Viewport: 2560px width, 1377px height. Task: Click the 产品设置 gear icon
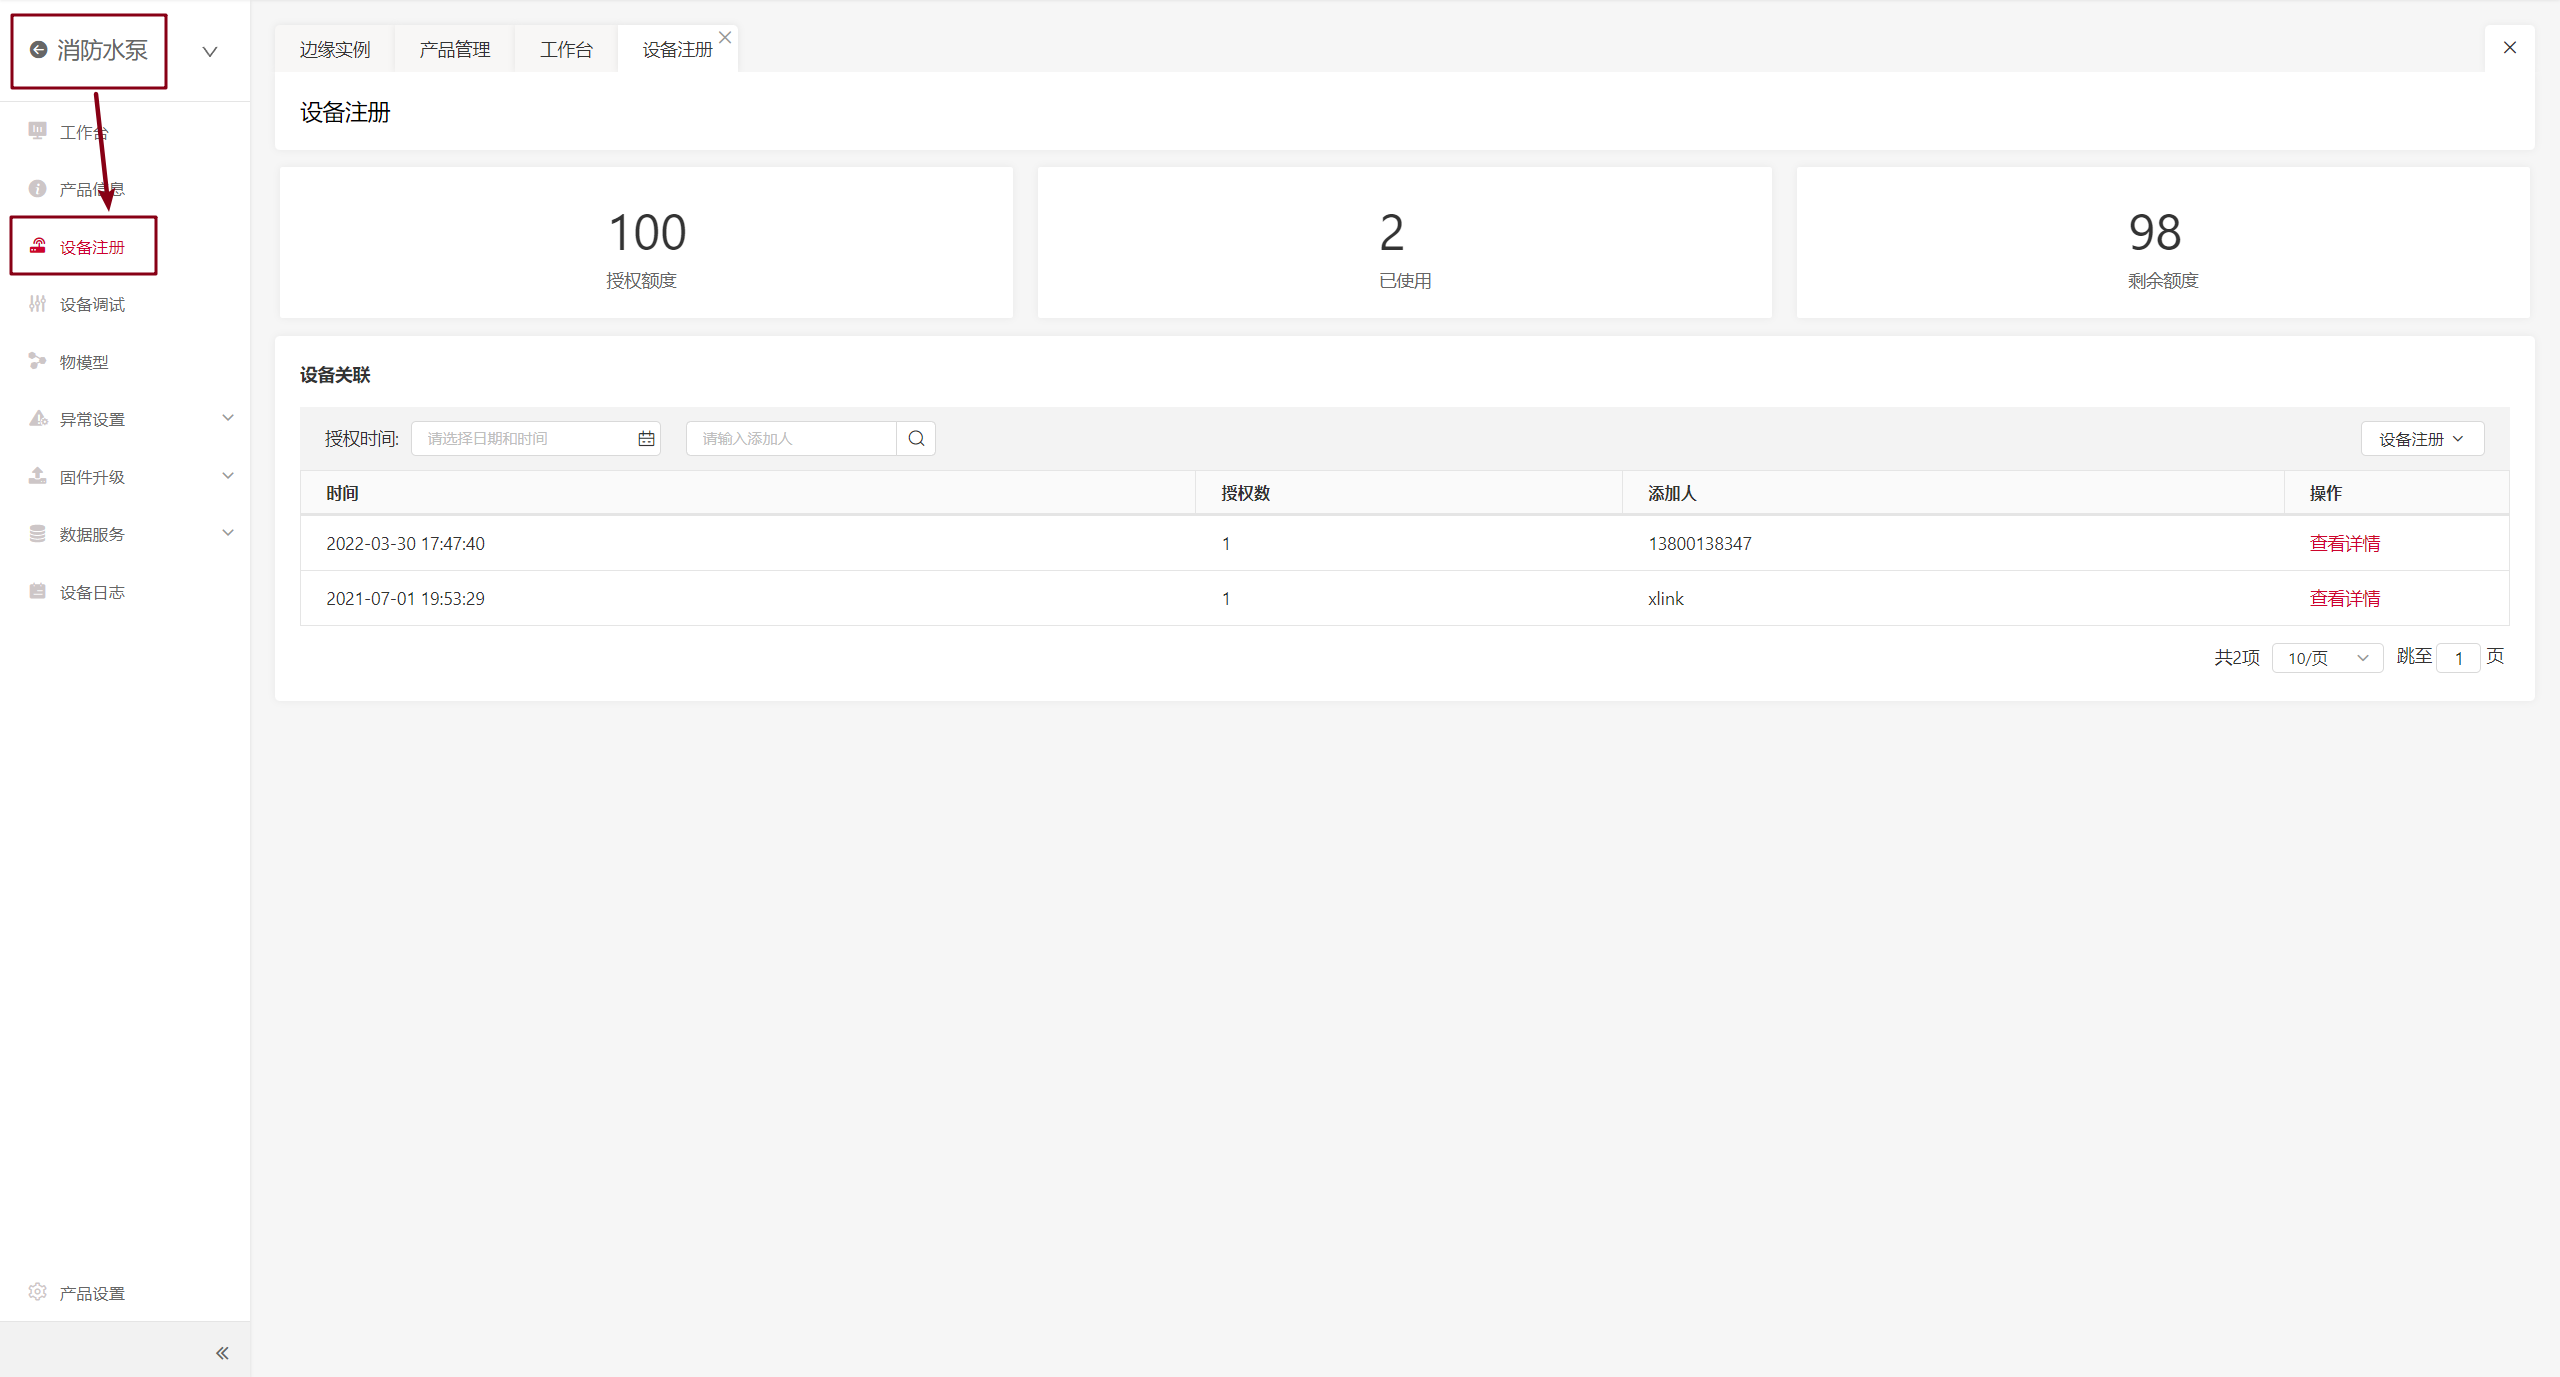click(x=38, y=1292)
